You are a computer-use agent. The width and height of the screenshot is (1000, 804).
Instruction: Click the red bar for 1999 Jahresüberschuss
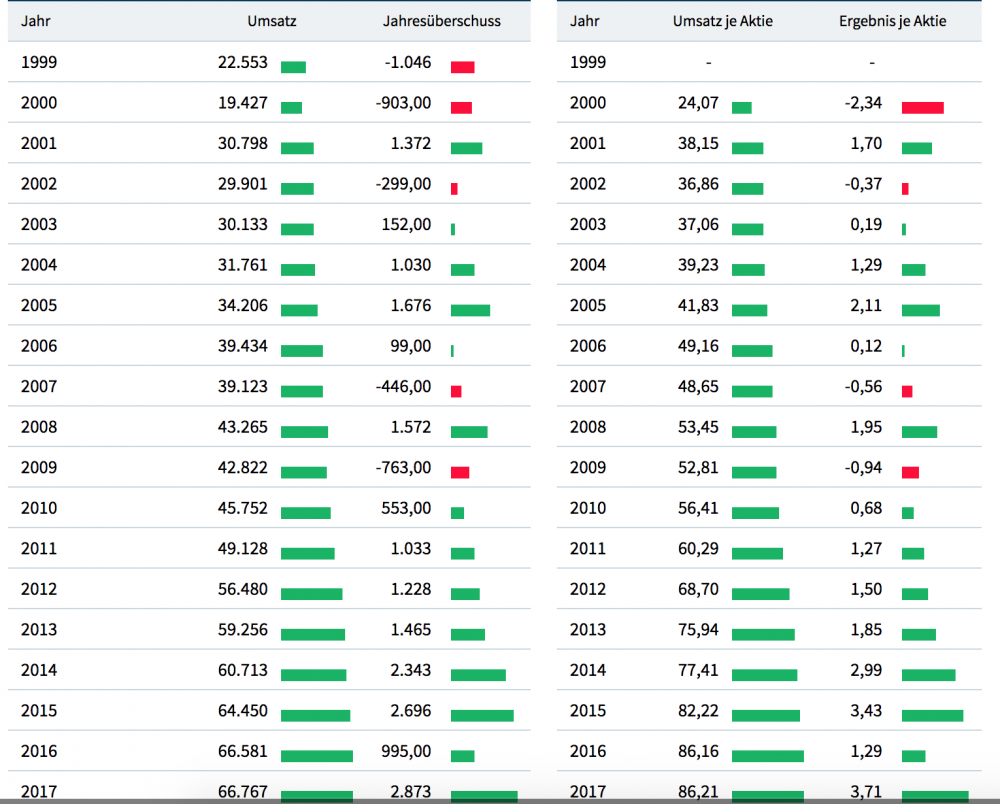click(462, 67)
